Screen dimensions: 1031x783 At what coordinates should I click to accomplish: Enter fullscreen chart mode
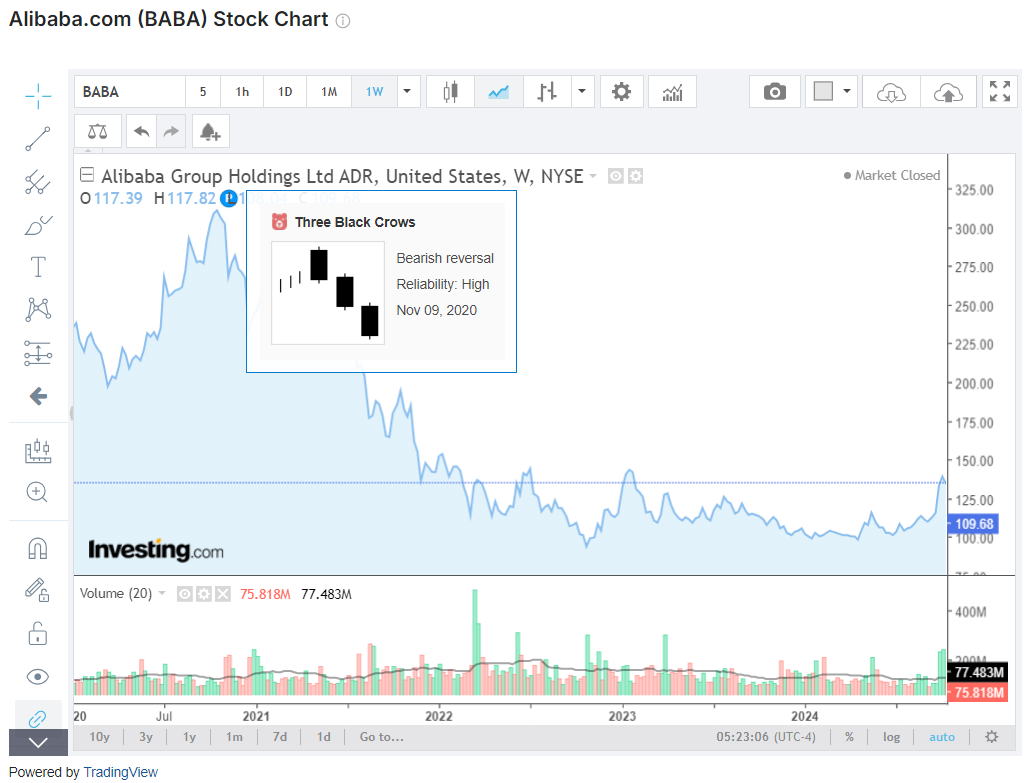tap(999, 92)
